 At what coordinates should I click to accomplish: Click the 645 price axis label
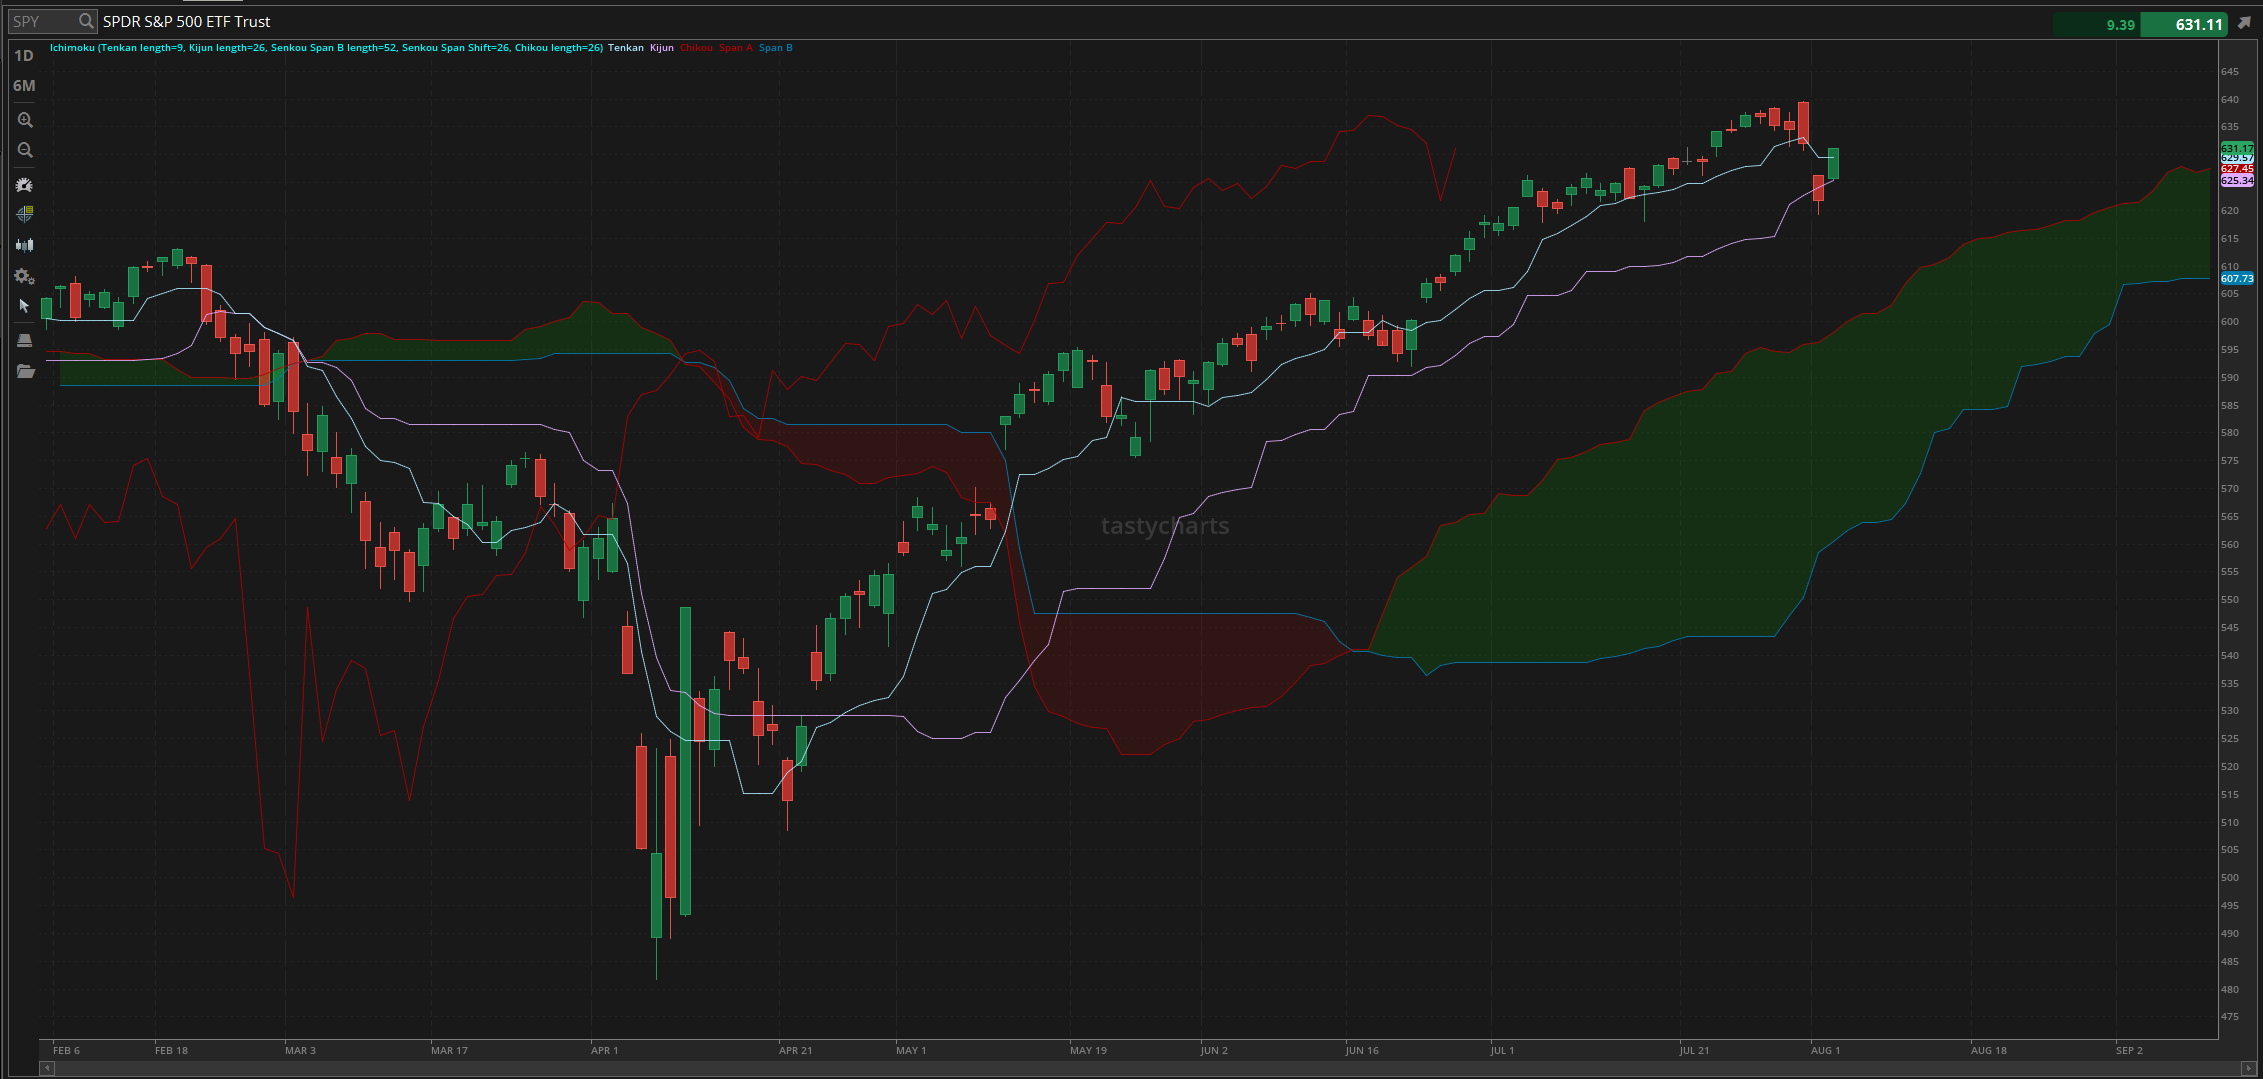(x=2229, y=72)
